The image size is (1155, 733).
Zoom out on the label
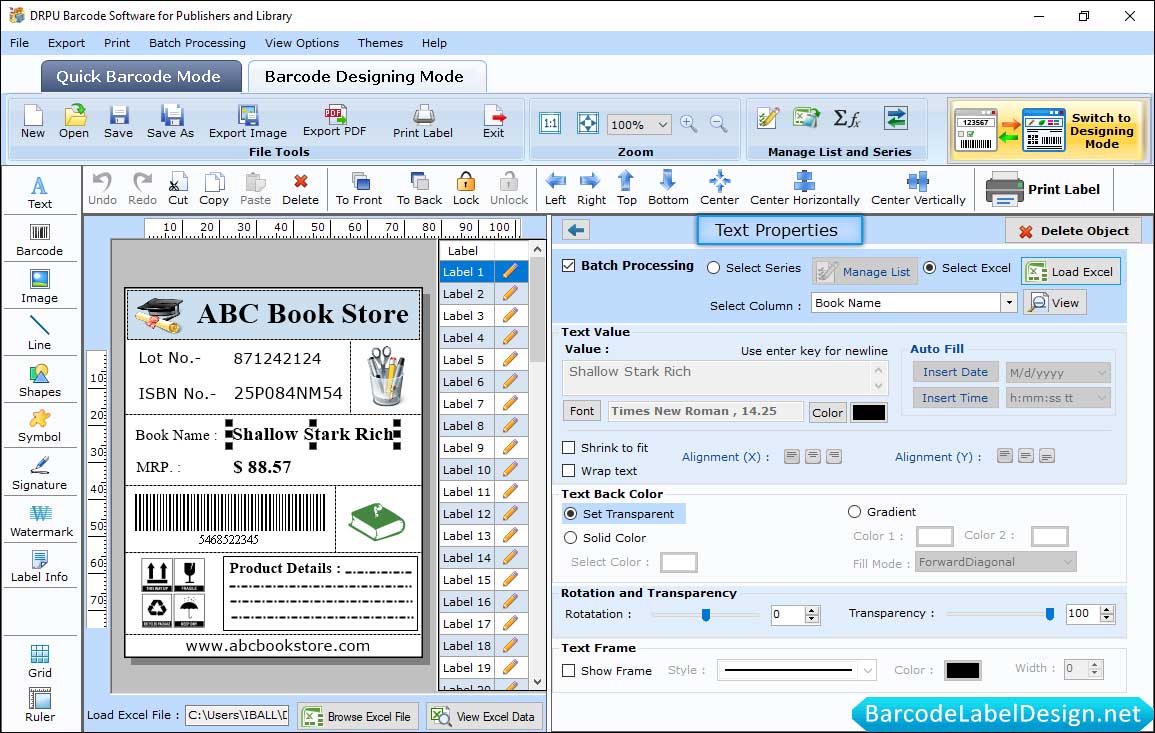pyautogui.click(x=719, y=124)
